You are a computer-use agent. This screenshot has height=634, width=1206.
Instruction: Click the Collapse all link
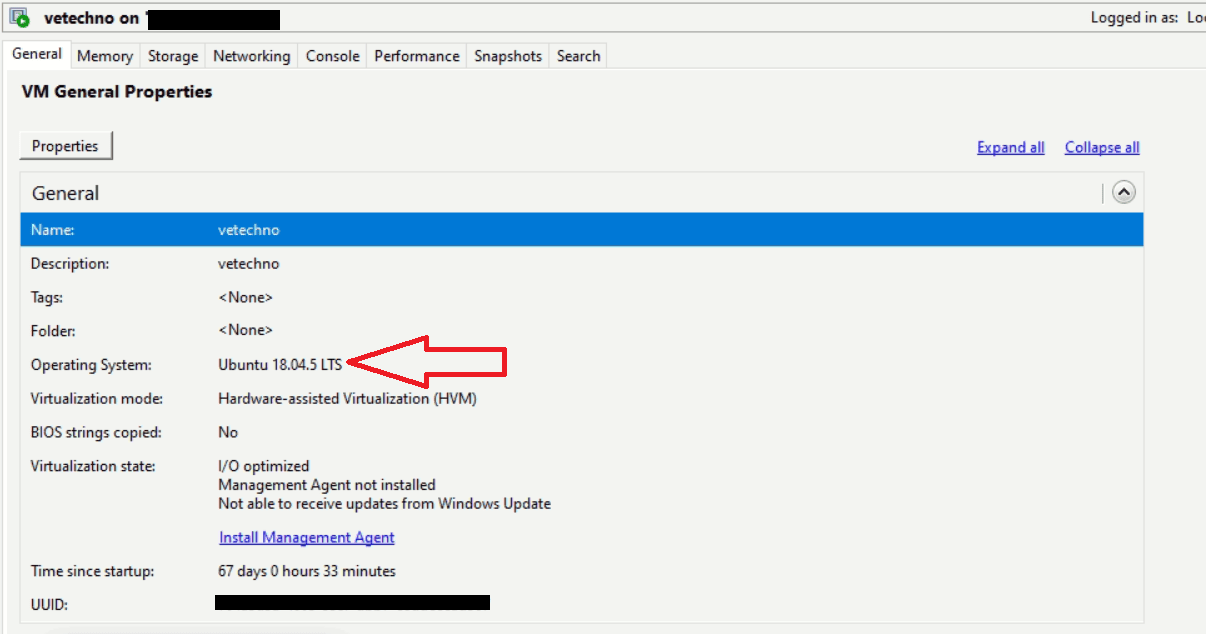pyautogui.click(x=1101, y=147)
